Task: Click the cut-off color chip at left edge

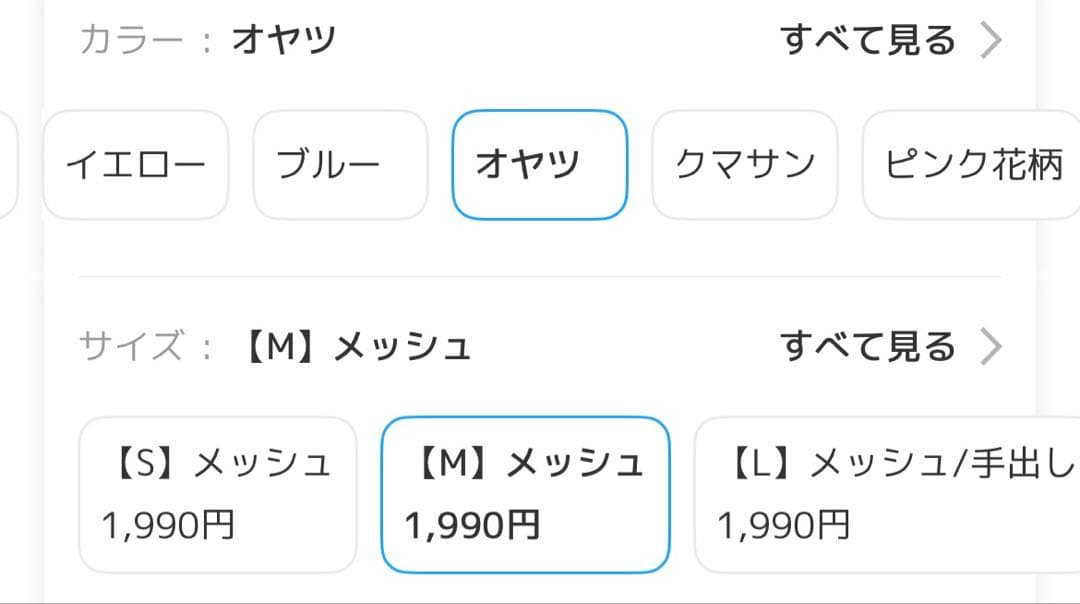Action: (8, 164)
